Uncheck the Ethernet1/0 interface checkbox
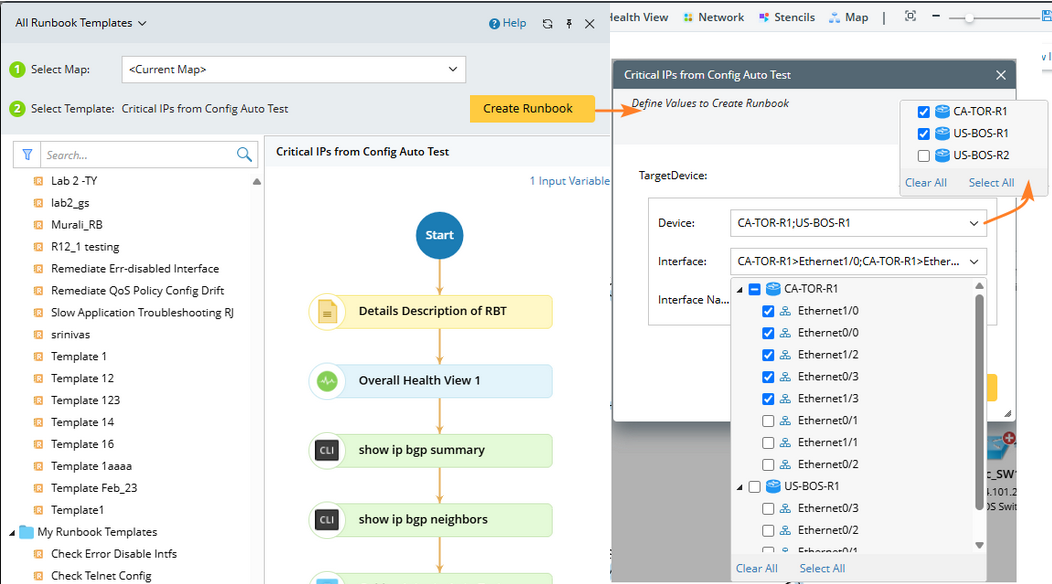1052x584 pixels. (x=768, y=311)
